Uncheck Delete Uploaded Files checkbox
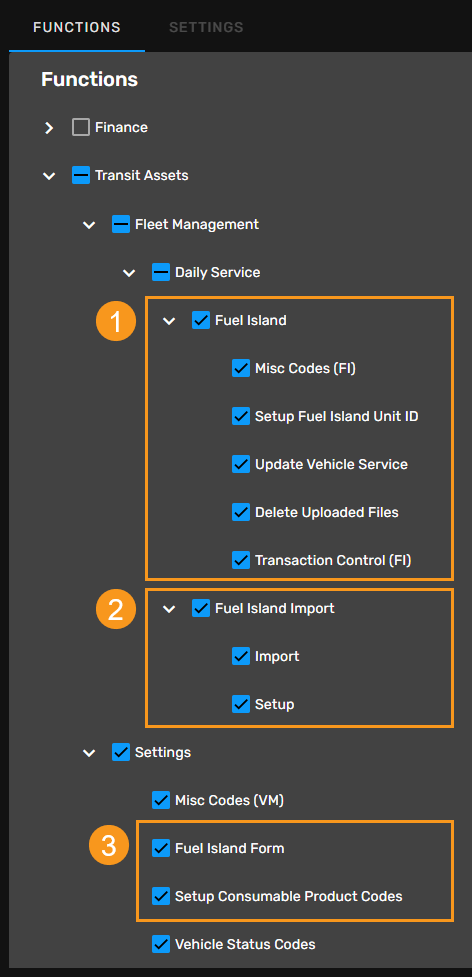This screenshot has width=472, height=977. pos(240,512)
